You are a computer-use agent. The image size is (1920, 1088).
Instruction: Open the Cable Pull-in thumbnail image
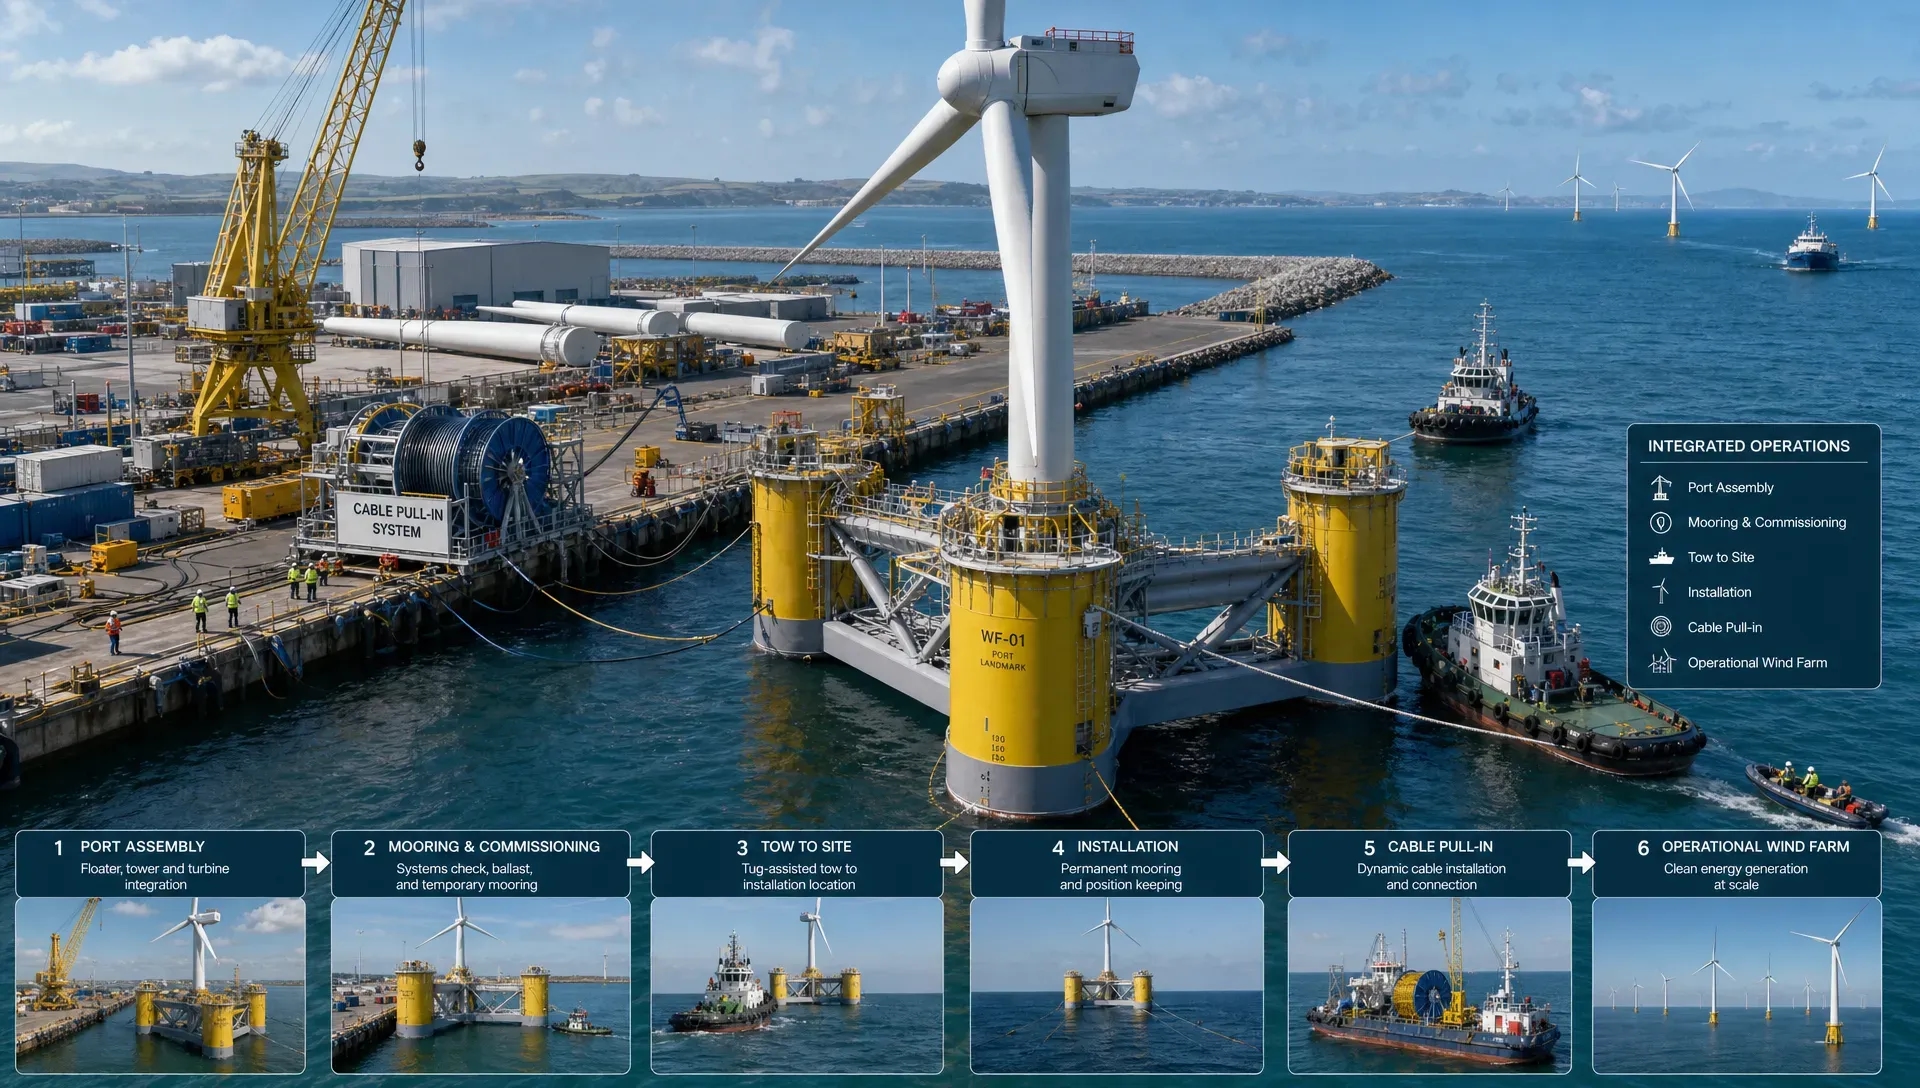[x=1430, y=985]
